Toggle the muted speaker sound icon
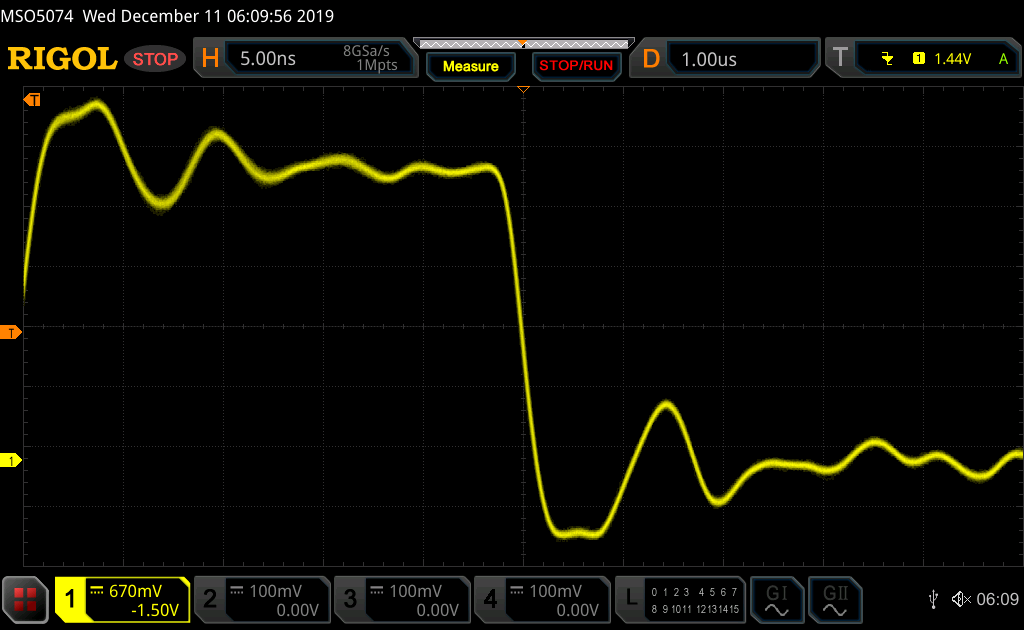This screenshot has width=1024, height=630. click(961, 599)
